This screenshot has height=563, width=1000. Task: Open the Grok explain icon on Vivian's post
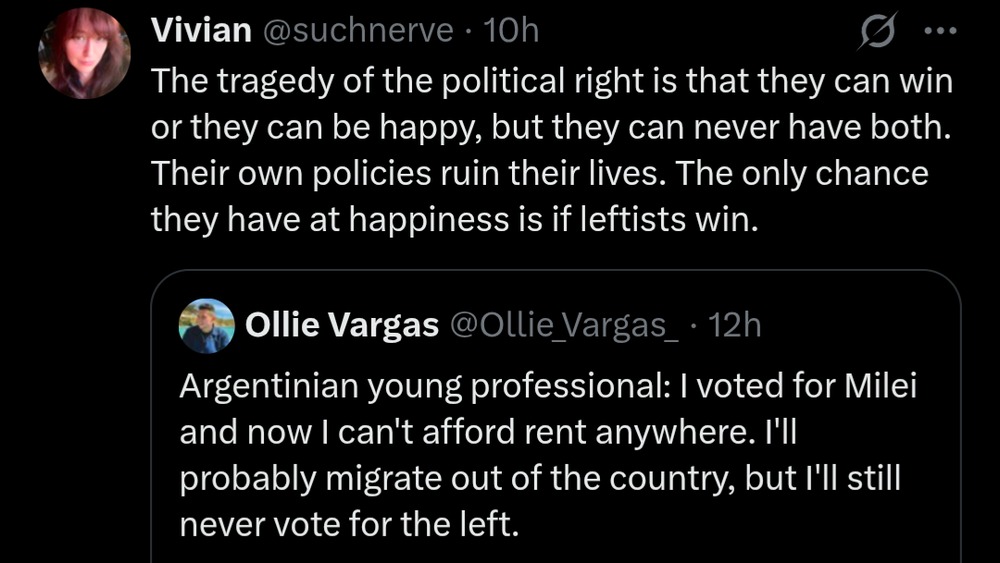pos(878,33)
